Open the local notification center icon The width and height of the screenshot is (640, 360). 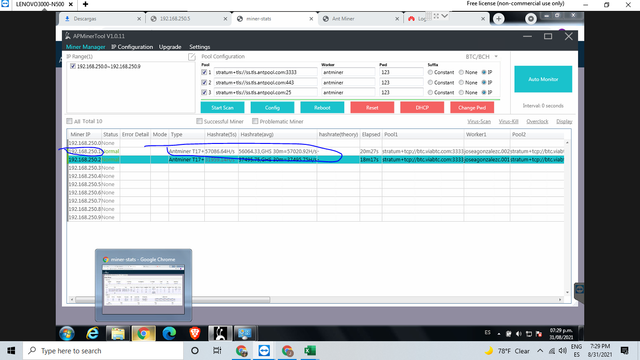(624, 351)
